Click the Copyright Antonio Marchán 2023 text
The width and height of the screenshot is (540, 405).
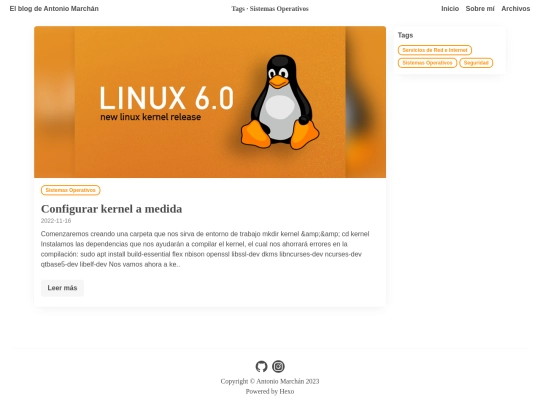point(270,381)
